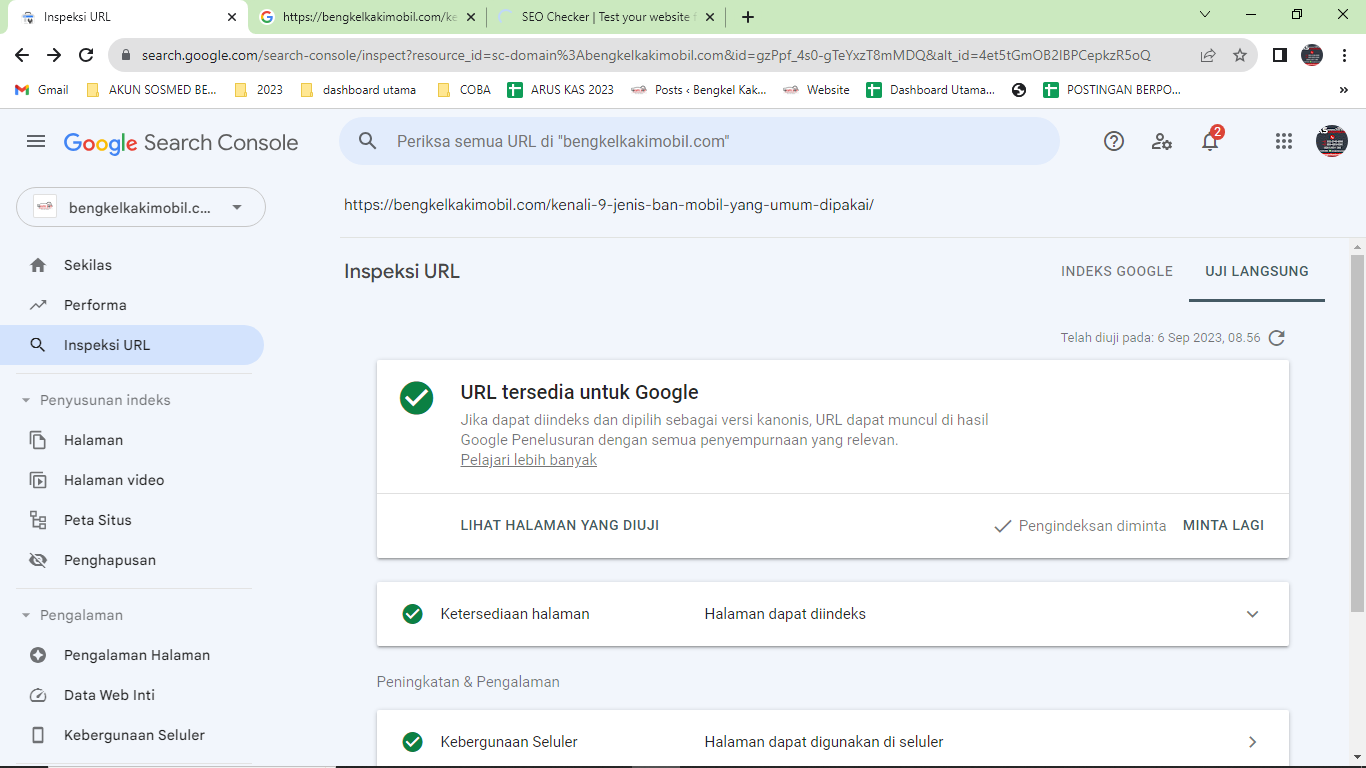Open the Posts Bengkel Kak bookmark

[699, 90]
